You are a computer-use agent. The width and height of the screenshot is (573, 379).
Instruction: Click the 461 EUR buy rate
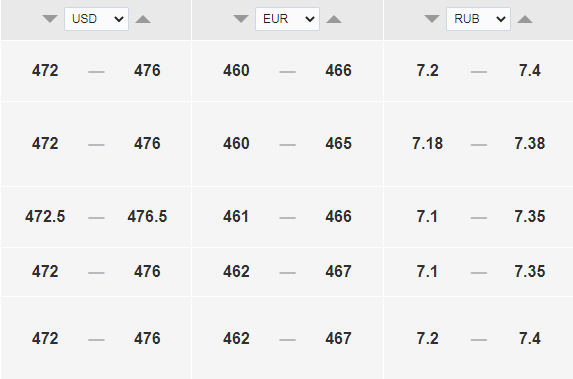pos(236,216)
